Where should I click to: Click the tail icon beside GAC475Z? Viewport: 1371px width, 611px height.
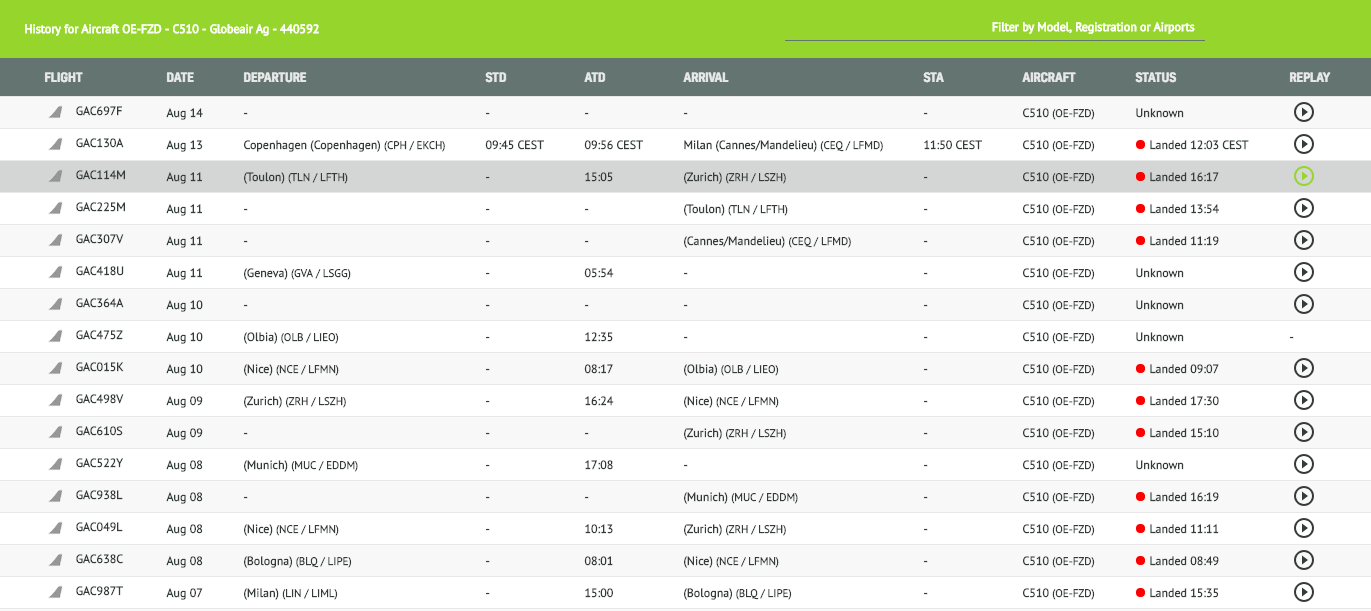coord(56,337)
